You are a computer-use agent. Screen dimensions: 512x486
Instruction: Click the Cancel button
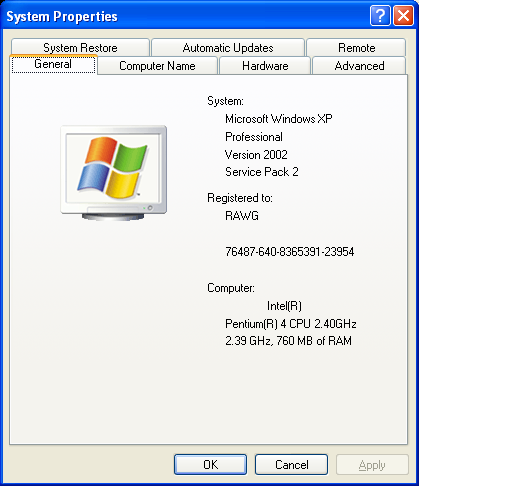coord(291,464)
